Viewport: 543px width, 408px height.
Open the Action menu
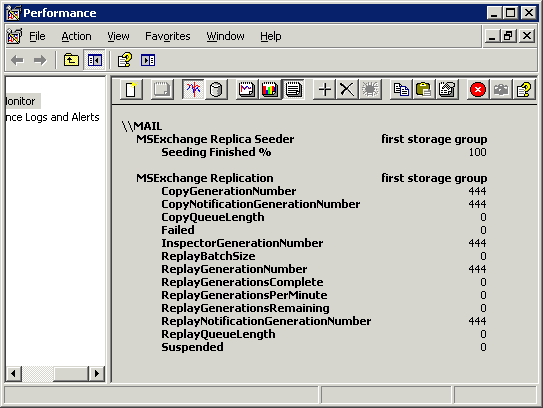pos(77,36)
